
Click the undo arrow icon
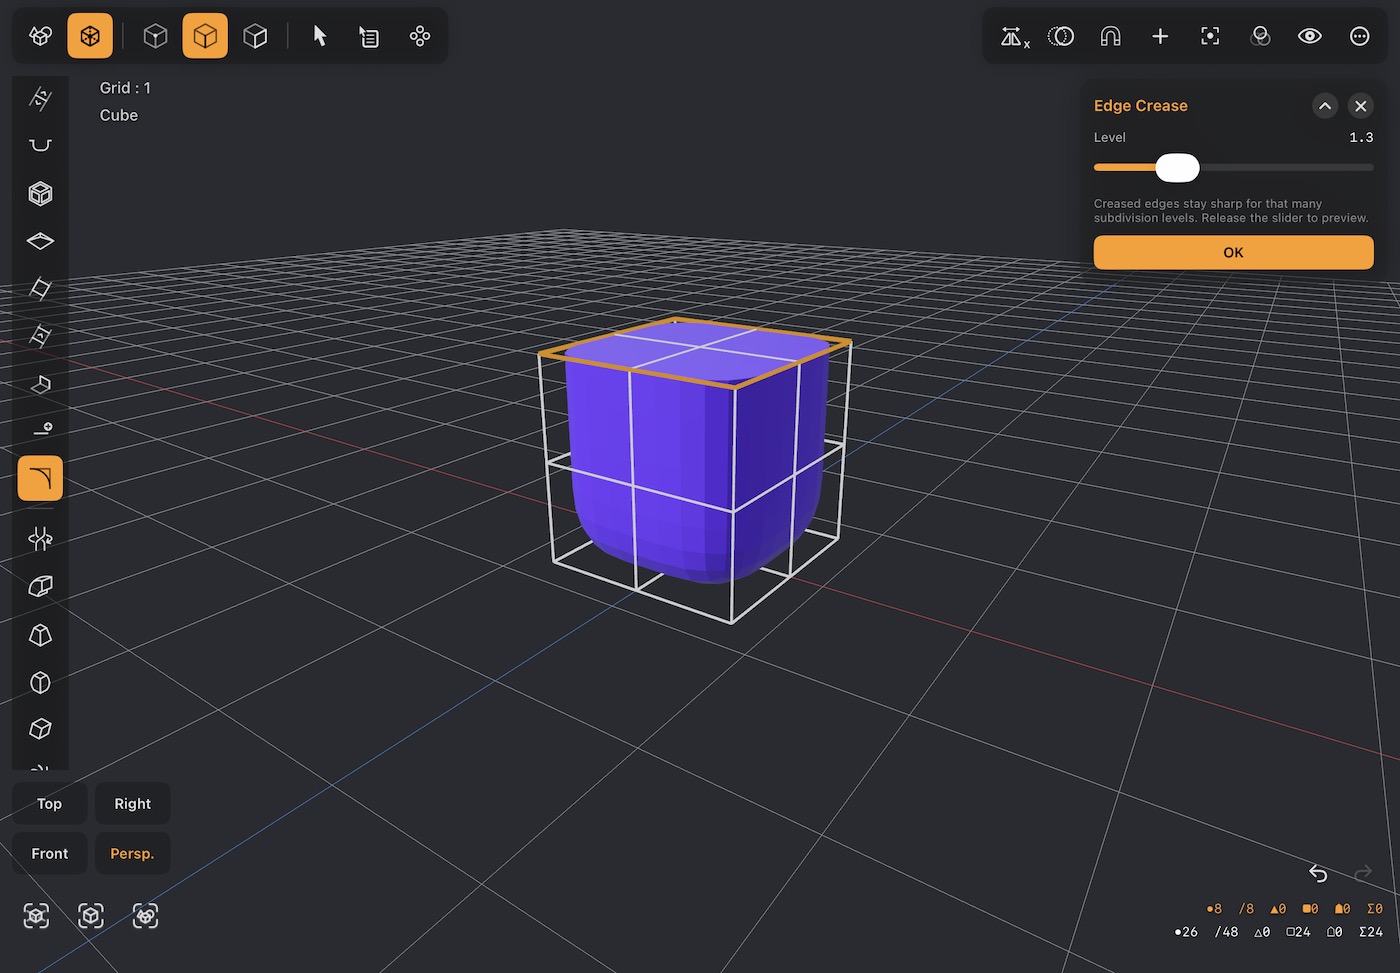(x=1318, y=874)
